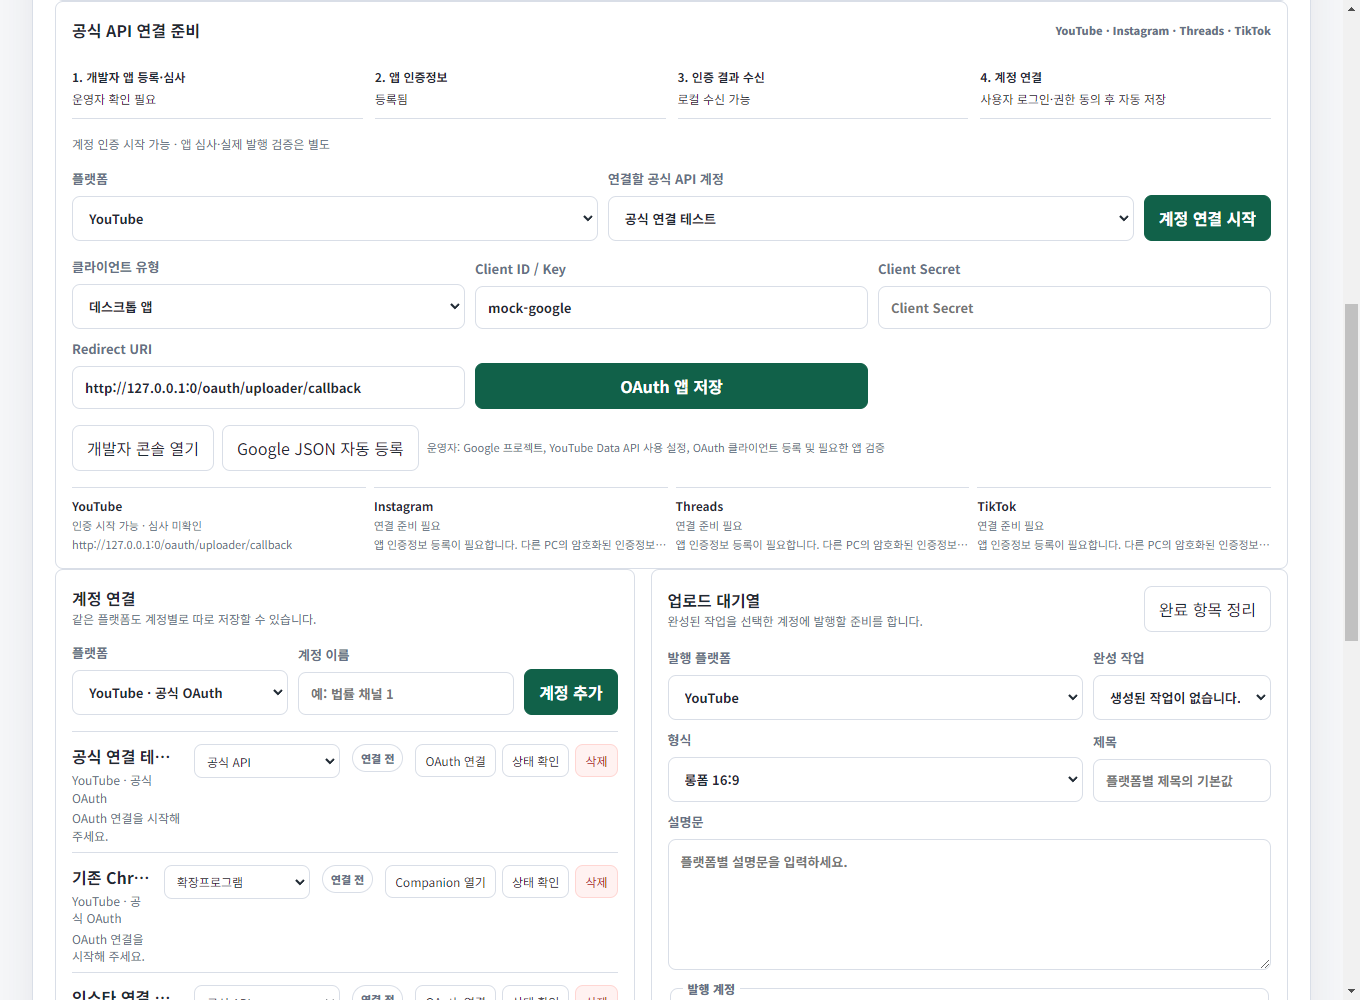The width and height of the screenshot is (1360, 1000).
Task: Click 삭제 for 공식 연결 테스트 account
Action: (596, 761)
